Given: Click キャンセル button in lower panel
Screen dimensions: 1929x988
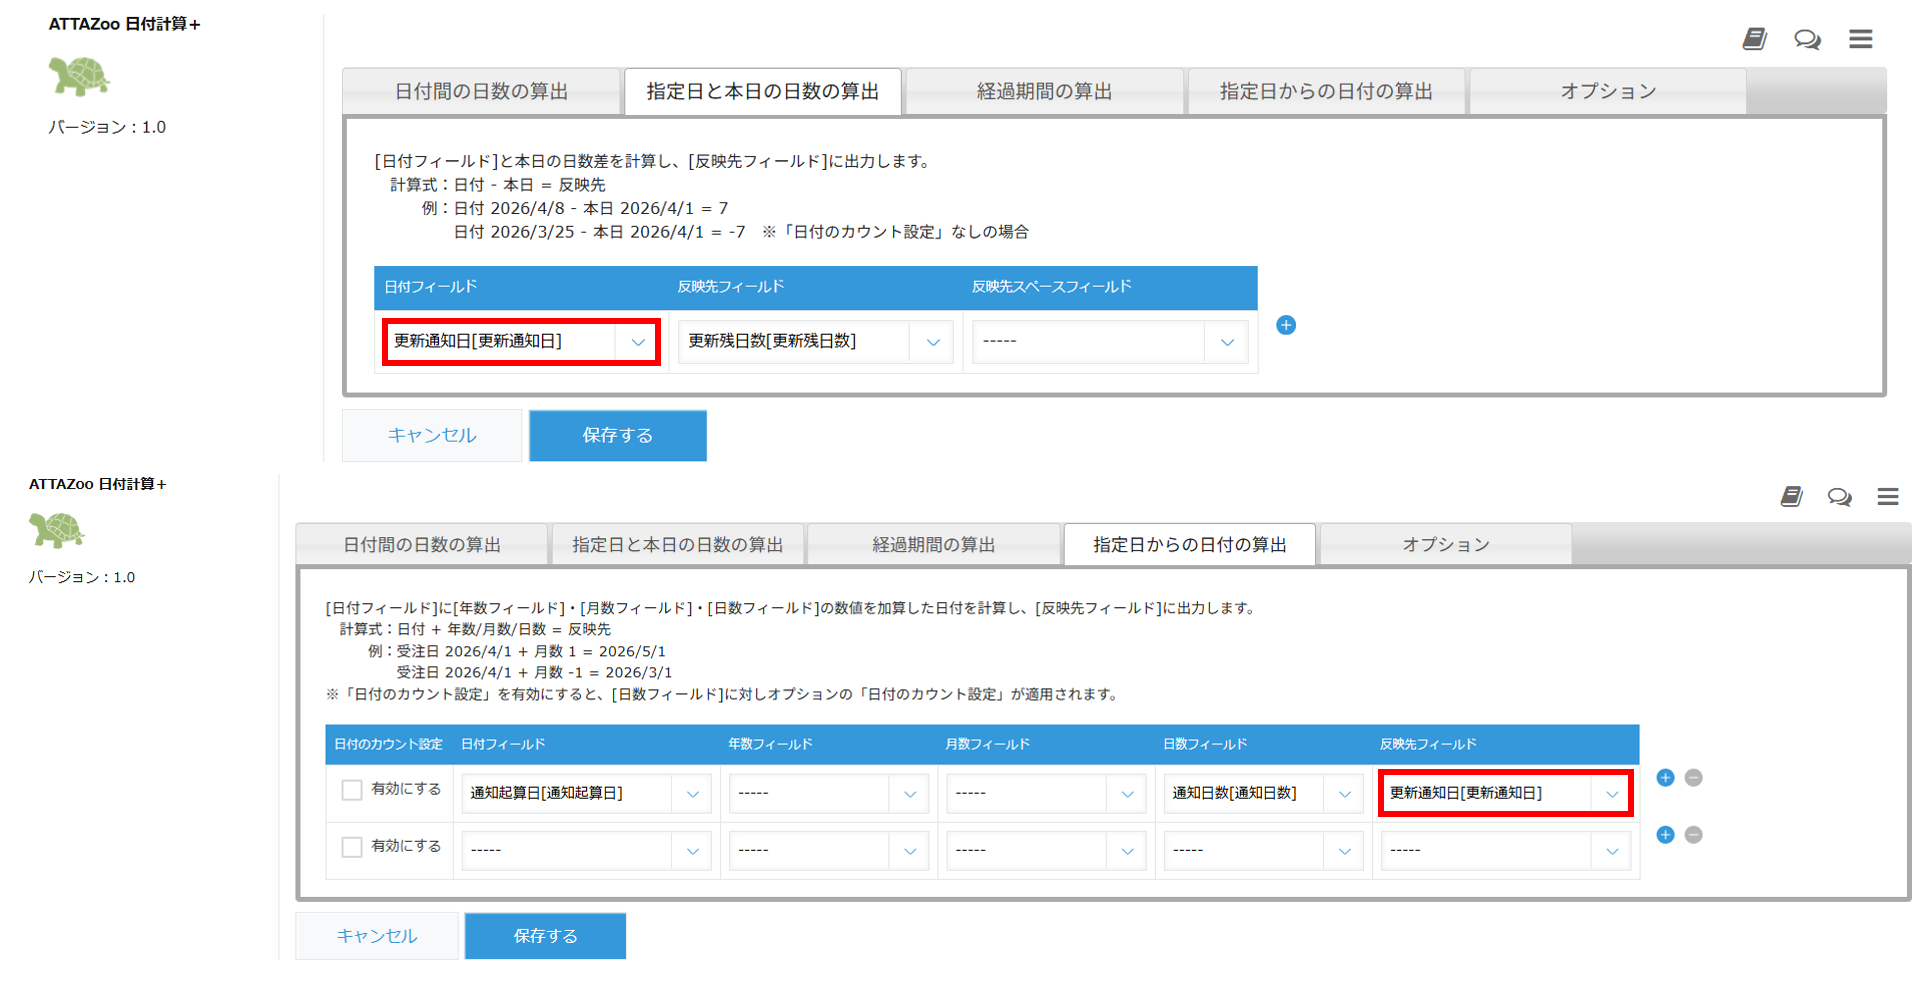Looking at the screenshot, I should [377, 936].
